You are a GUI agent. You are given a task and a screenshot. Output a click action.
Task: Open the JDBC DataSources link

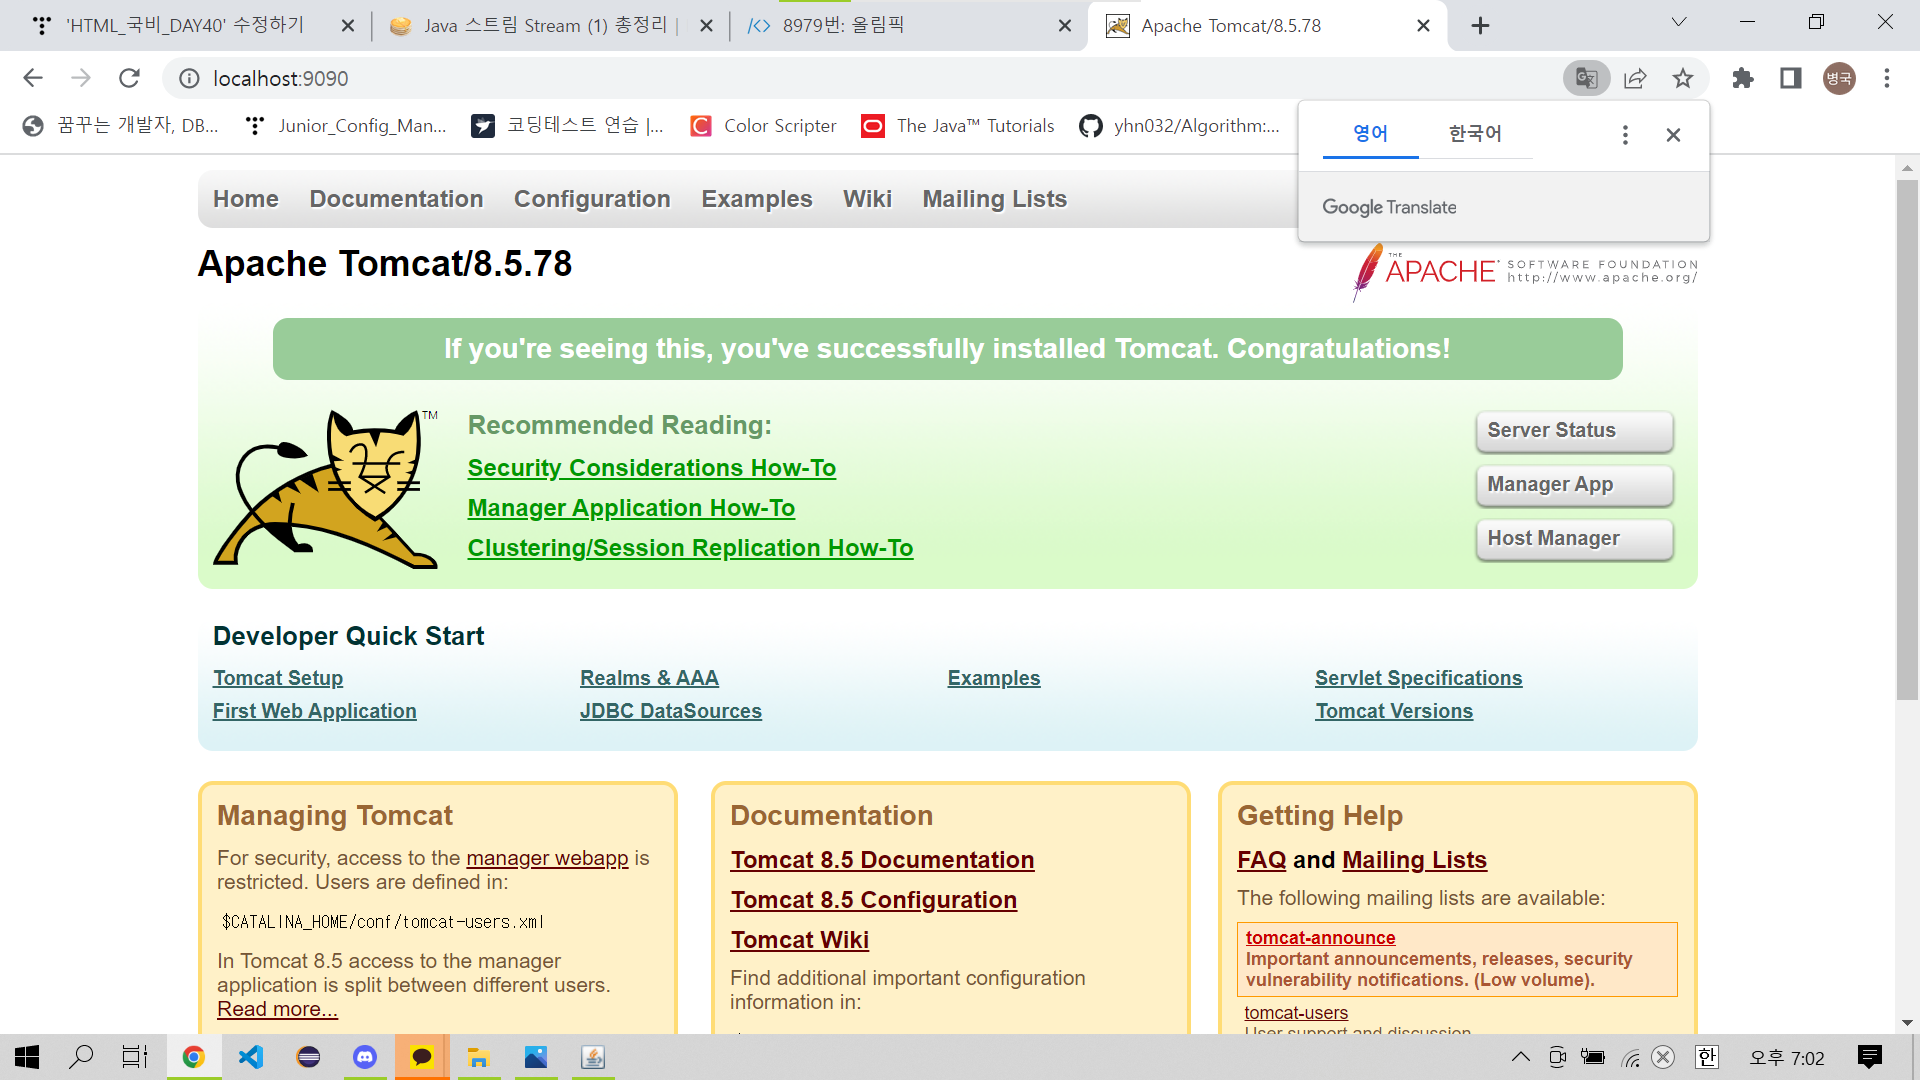pos(671,711)
